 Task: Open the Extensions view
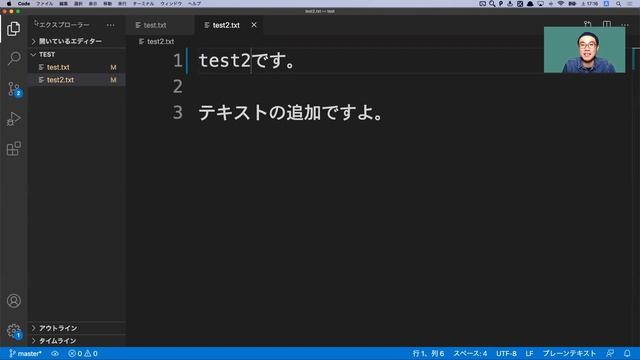point(13,149)
